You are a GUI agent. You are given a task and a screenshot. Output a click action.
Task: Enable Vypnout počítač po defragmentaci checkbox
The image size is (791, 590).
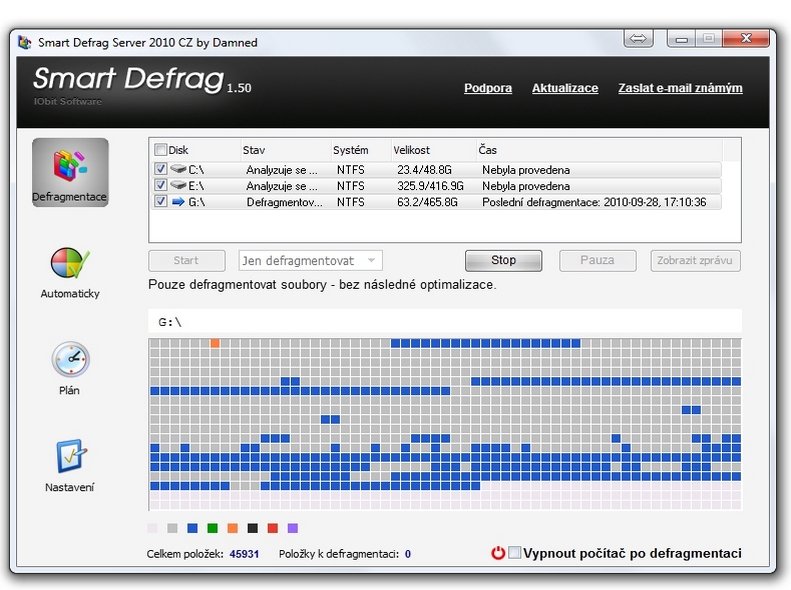click(515, 553)
